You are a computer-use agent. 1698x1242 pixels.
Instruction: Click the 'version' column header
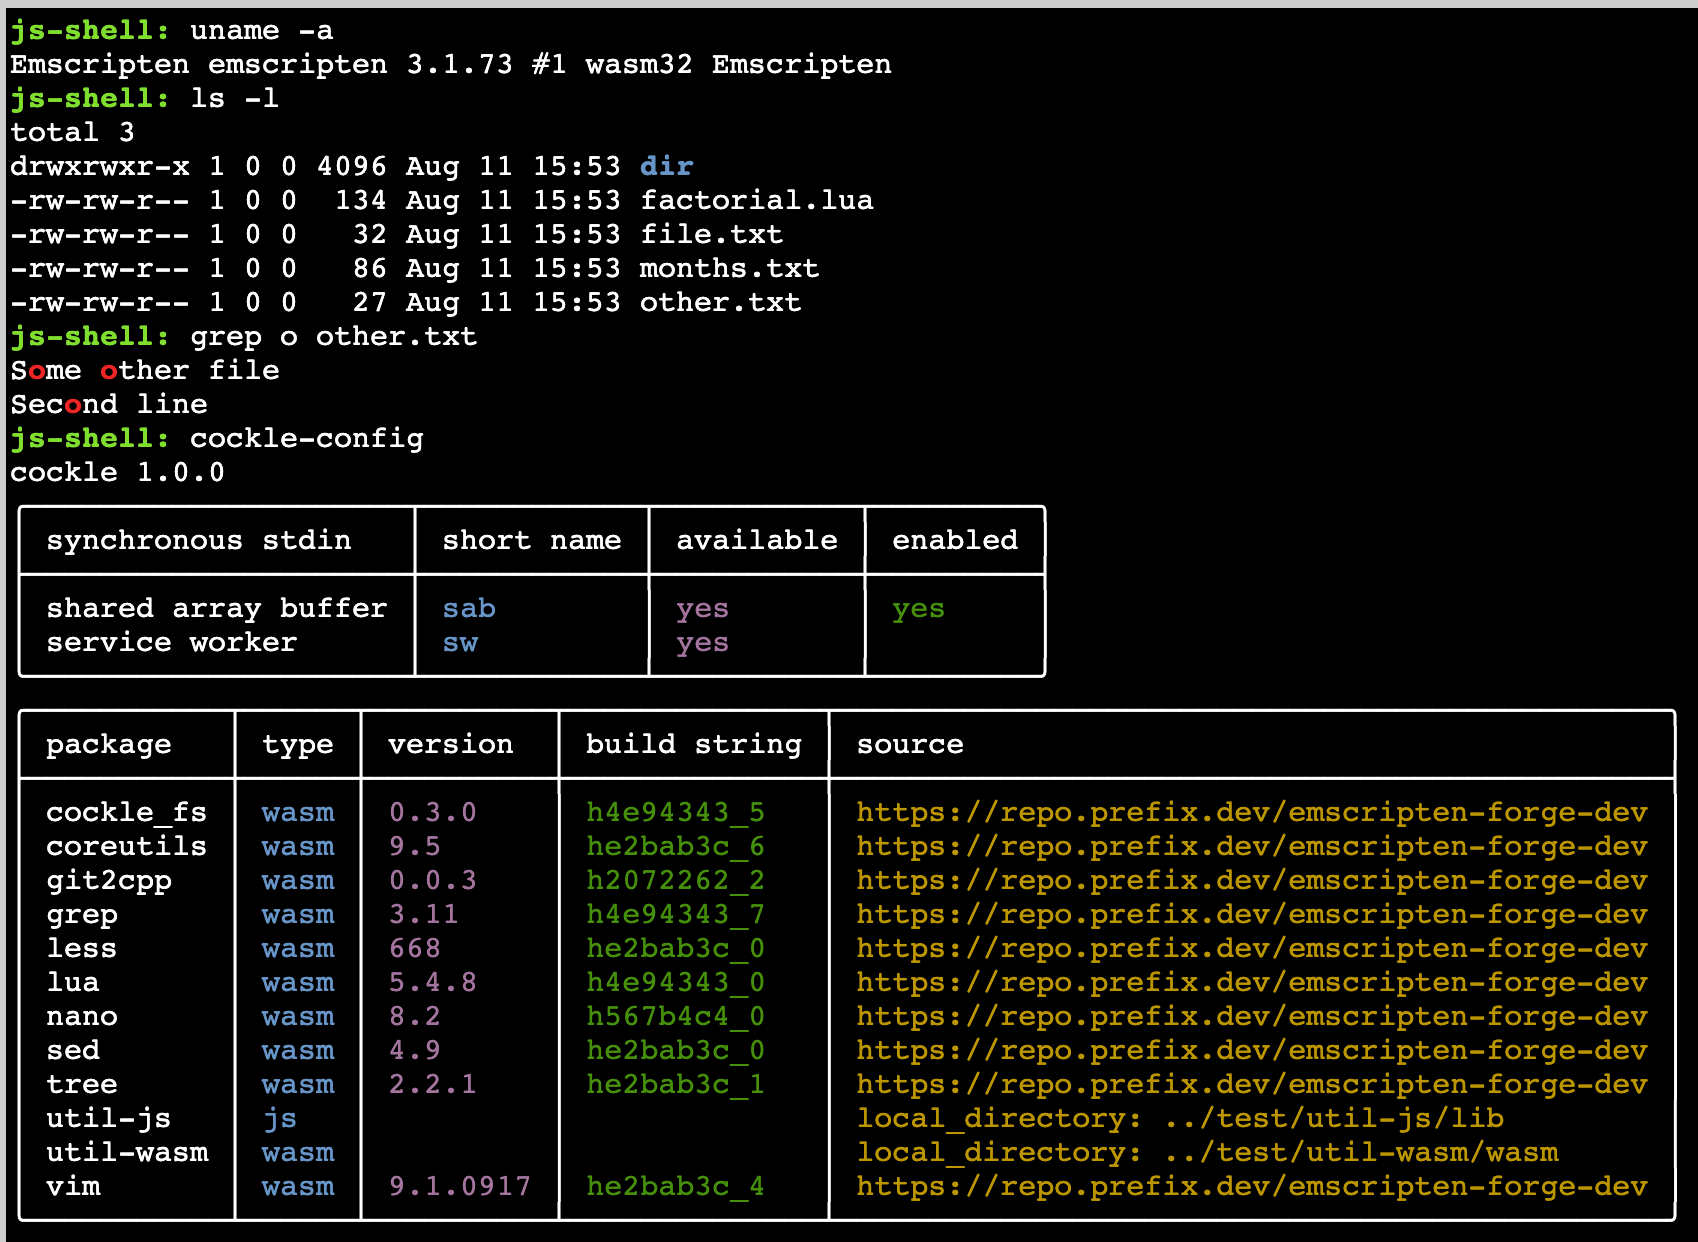(451, 745)
